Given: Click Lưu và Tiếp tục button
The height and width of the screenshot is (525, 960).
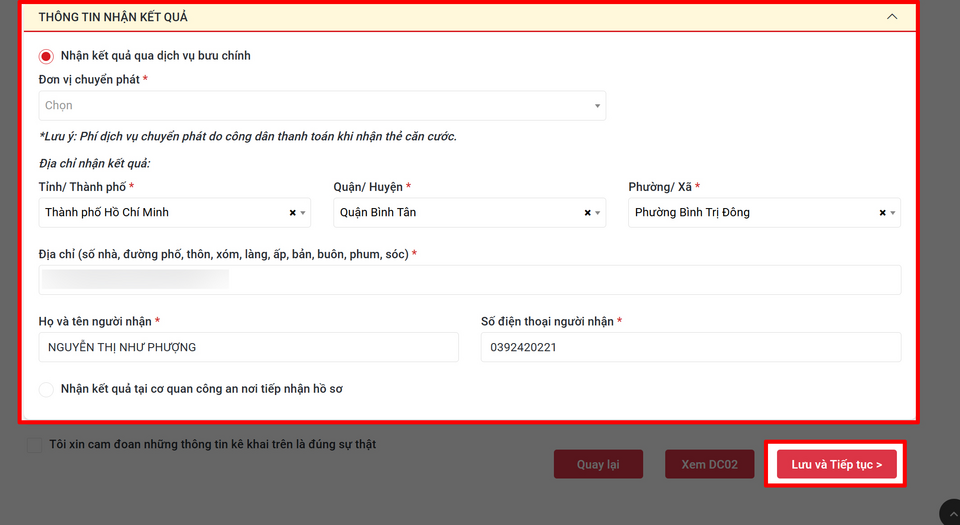Looking at the screenshot, I should point(836,465).
